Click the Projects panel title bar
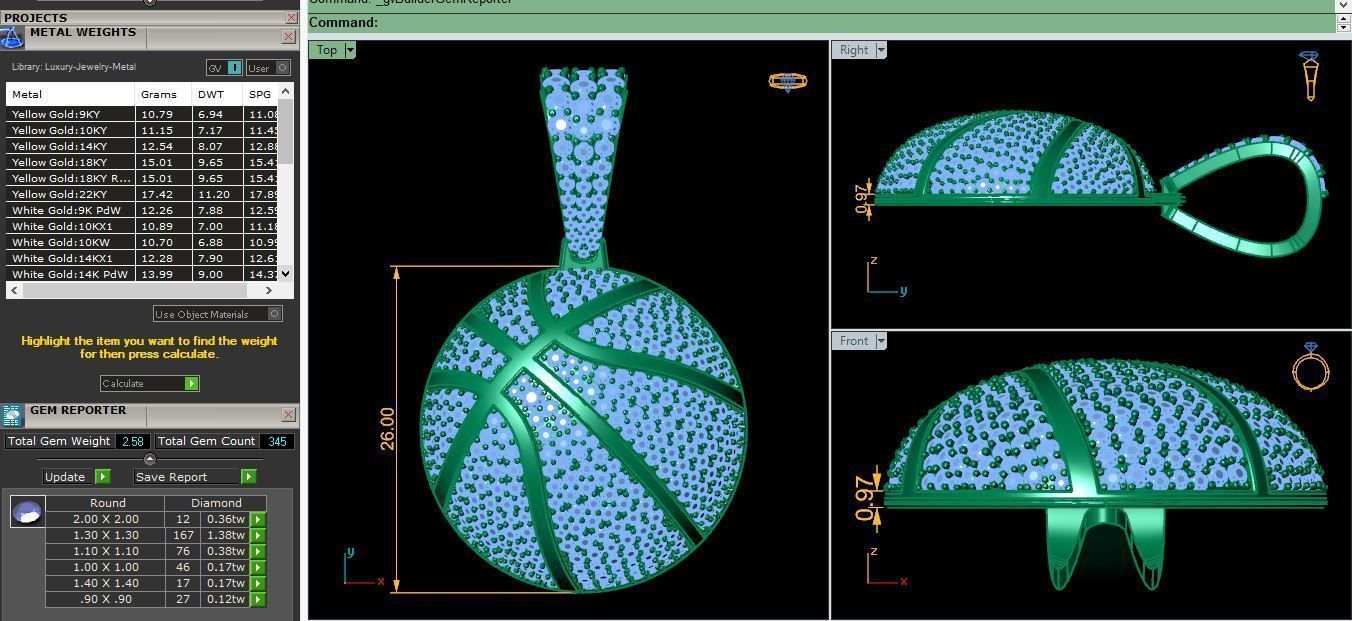This screenshot has height=621, width=1352. pyautogui.click(x=141, y=17)
